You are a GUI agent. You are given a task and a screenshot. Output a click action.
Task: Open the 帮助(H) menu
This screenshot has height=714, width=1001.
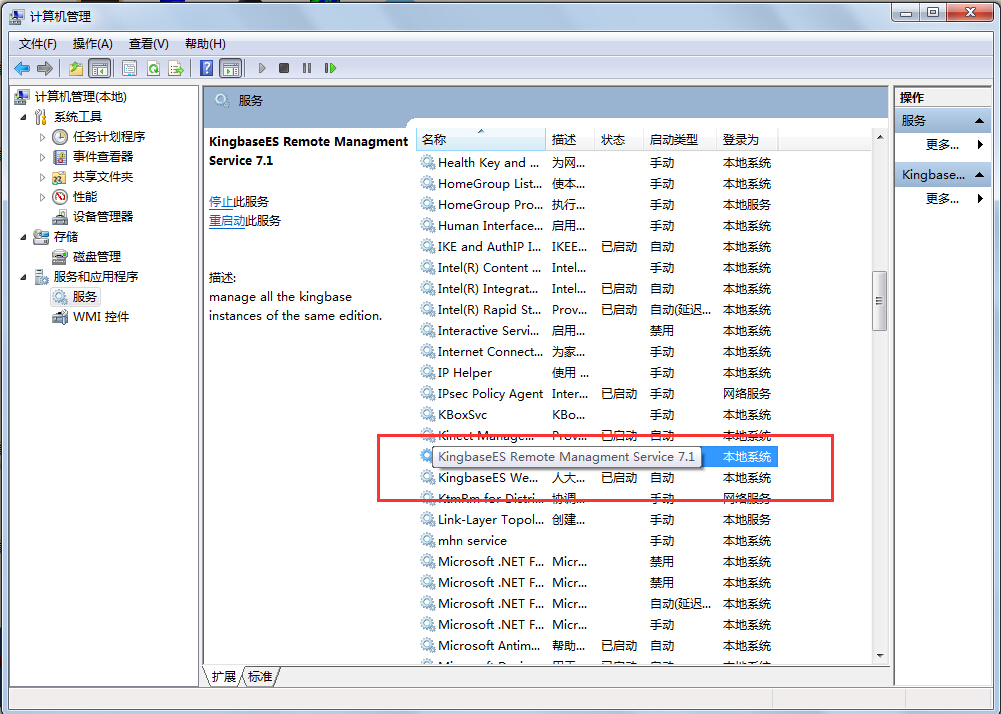coord(205,44)
